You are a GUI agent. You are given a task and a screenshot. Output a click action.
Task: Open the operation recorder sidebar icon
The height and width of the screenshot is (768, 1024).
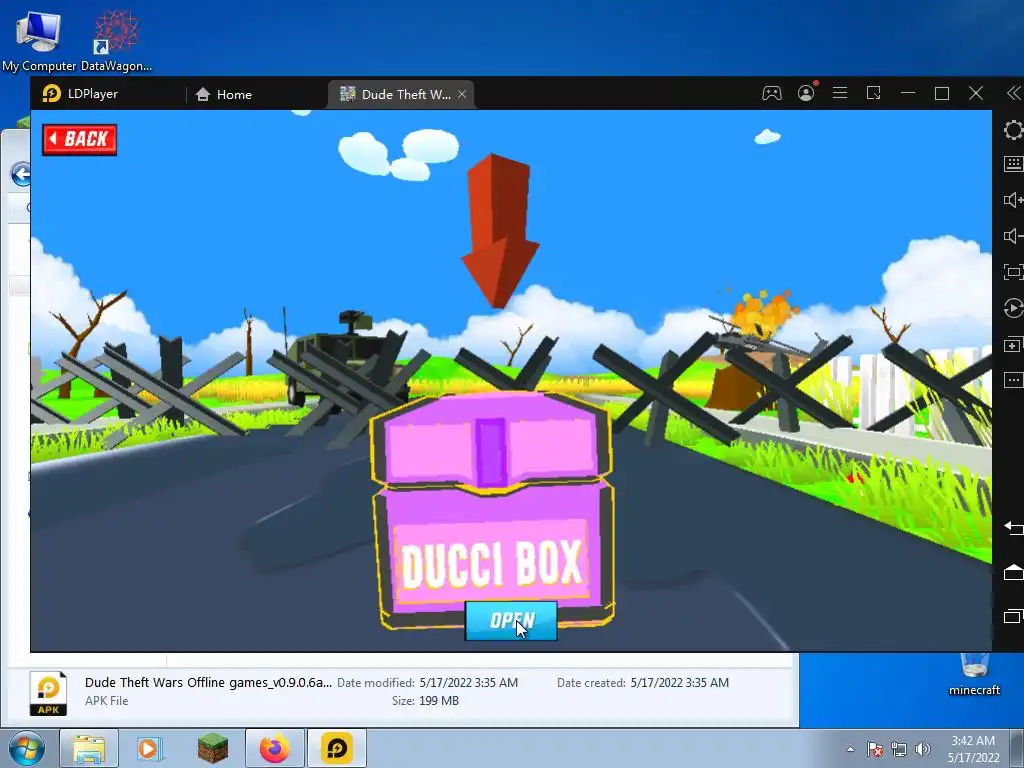click(x=1014, y=308)
